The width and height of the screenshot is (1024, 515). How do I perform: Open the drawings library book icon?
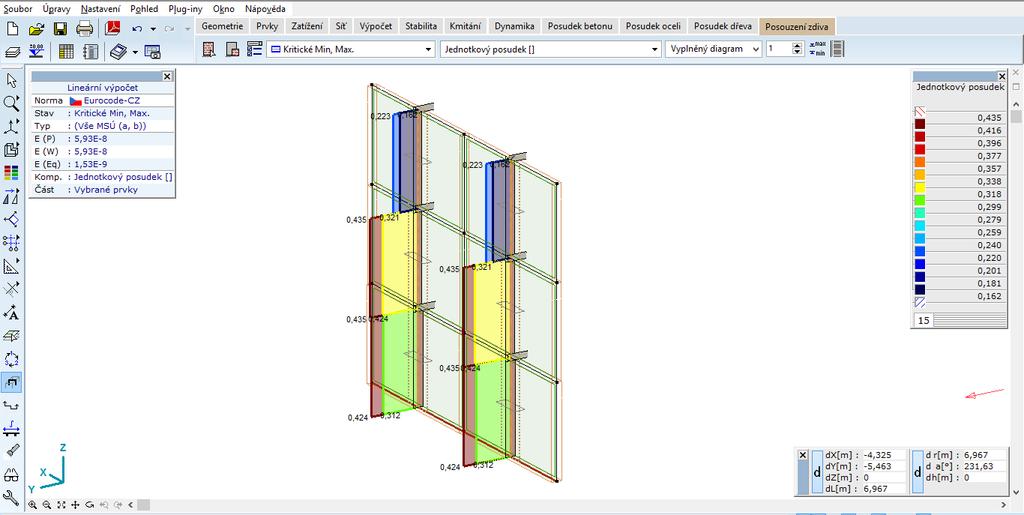point(118,51)
